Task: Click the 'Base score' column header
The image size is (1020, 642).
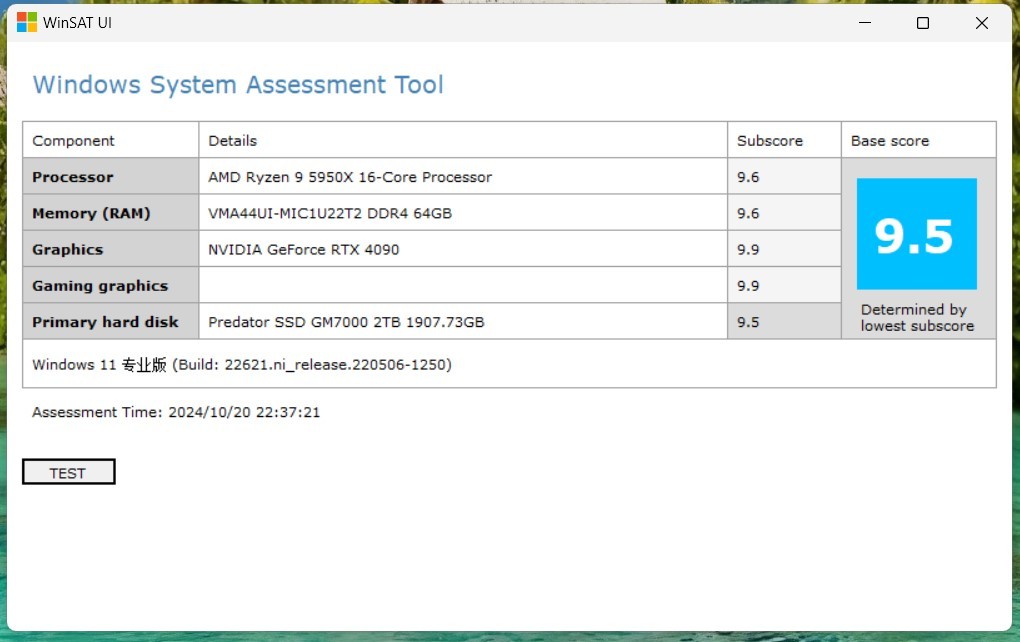Action: pos(919,140)
